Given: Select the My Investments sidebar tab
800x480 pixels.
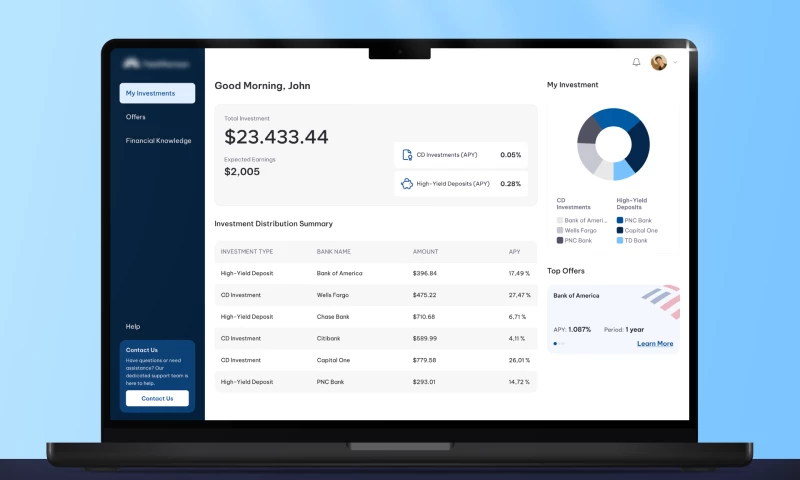Looking at the screenshot, I should (x=157, y=93).
